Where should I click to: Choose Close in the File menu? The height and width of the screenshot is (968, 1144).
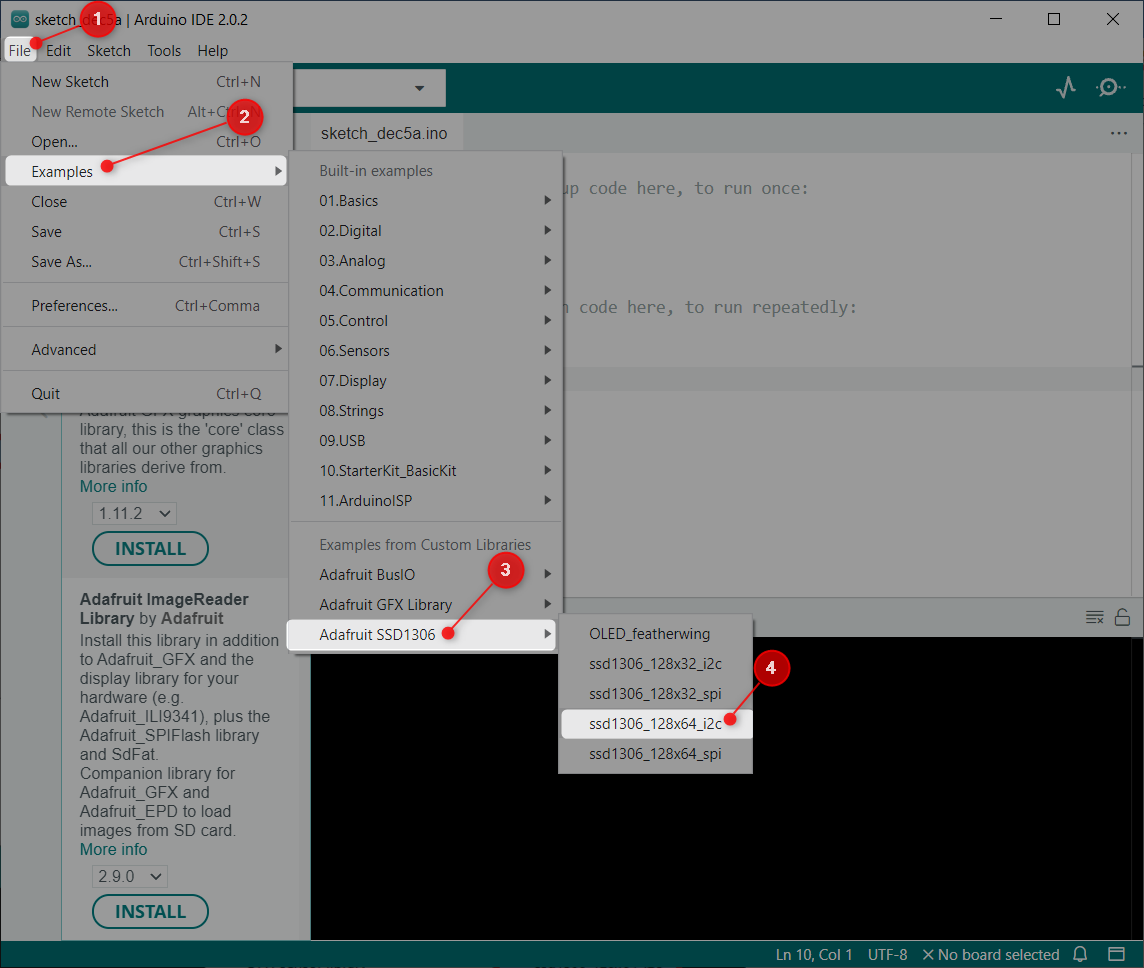pyautogui.click(x=146, y=201)
